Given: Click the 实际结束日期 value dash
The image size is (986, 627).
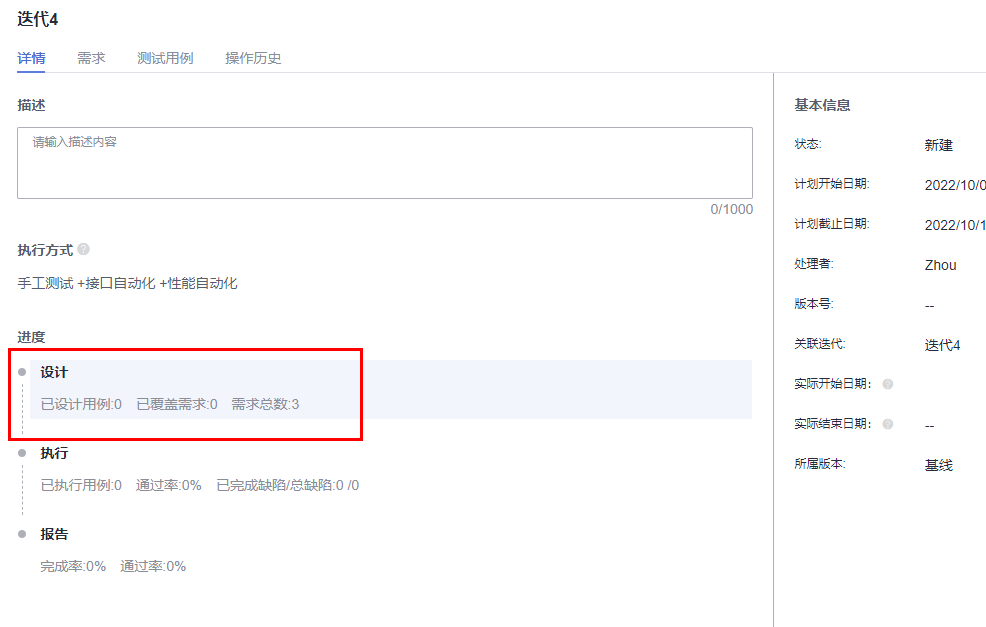Looking at the screenshot, I should pyautogui.click(x=929, y=426).
